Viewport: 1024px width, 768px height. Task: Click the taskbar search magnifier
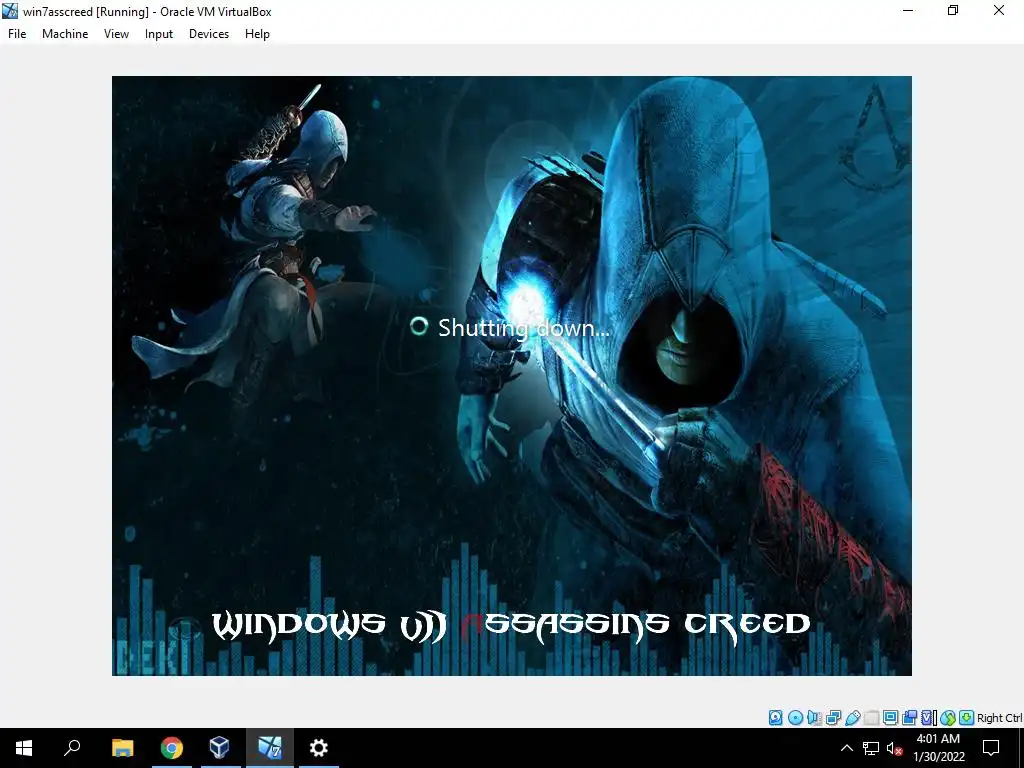pyautogui.click(x=72, y=748)
